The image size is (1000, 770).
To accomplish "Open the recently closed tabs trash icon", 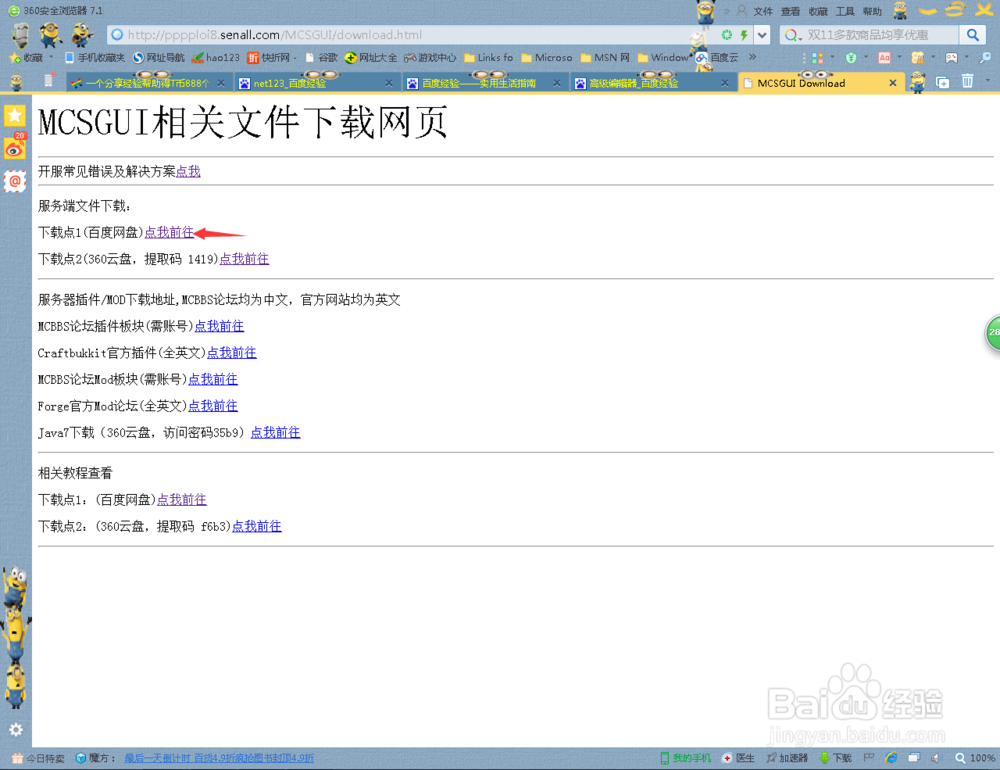I will [x=967, y=79].
